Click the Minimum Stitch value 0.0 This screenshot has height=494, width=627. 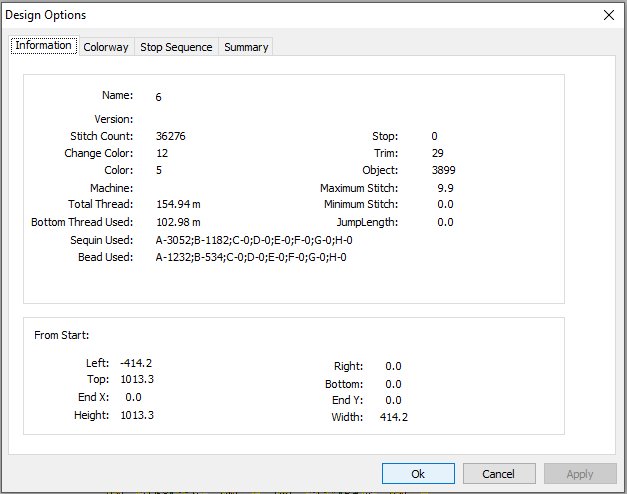(x=445, y=204)
